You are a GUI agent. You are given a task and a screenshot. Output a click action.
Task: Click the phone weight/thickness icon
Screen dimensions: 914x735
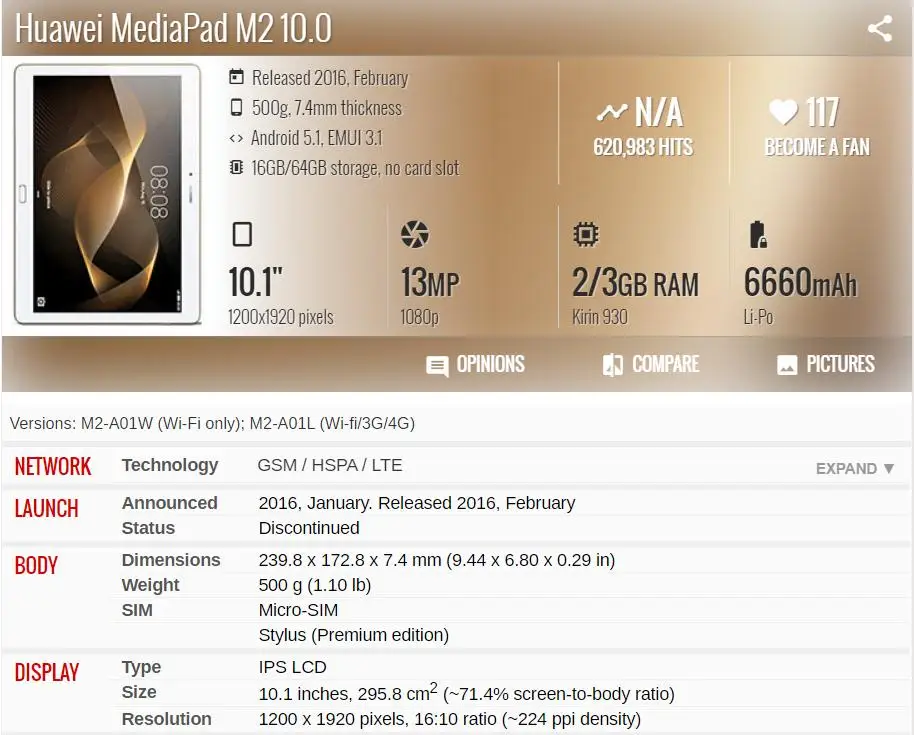[x=236, y=107]
